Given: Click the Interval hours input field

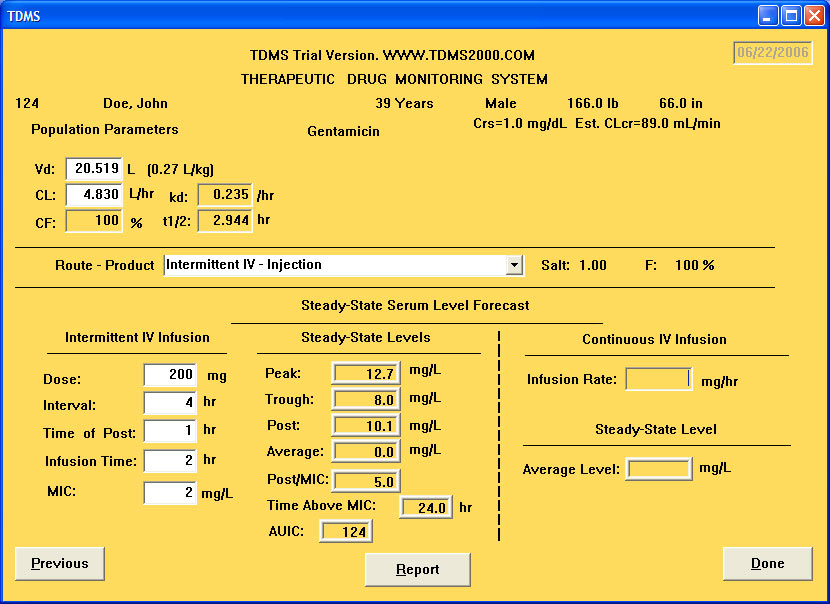Looking at the screenshot, I should coord(170,403).
